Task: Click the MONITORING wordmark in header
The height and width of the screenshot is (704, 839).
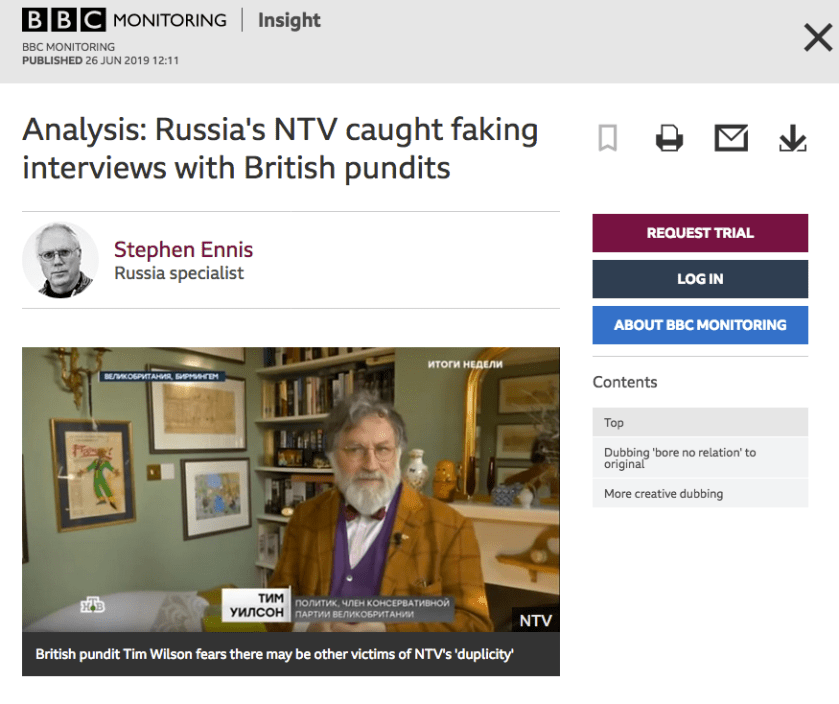Action: pyautogui.click(x=170, y=20)
